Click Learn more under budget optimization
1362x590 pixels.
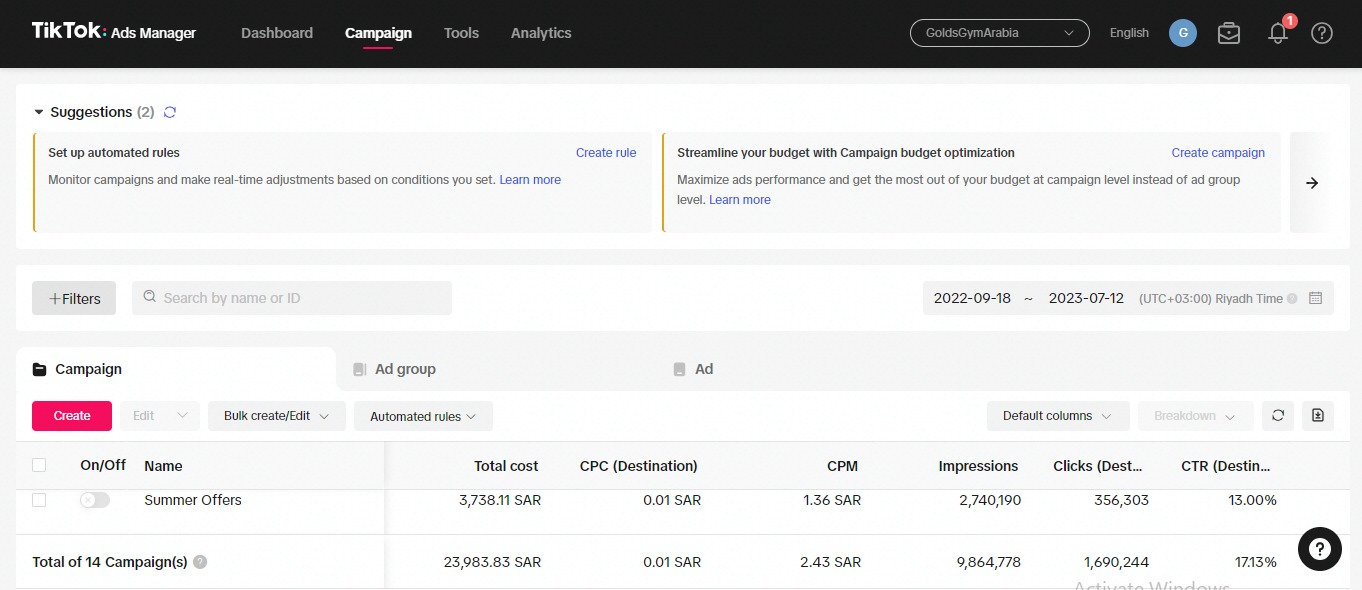point(740,200)
